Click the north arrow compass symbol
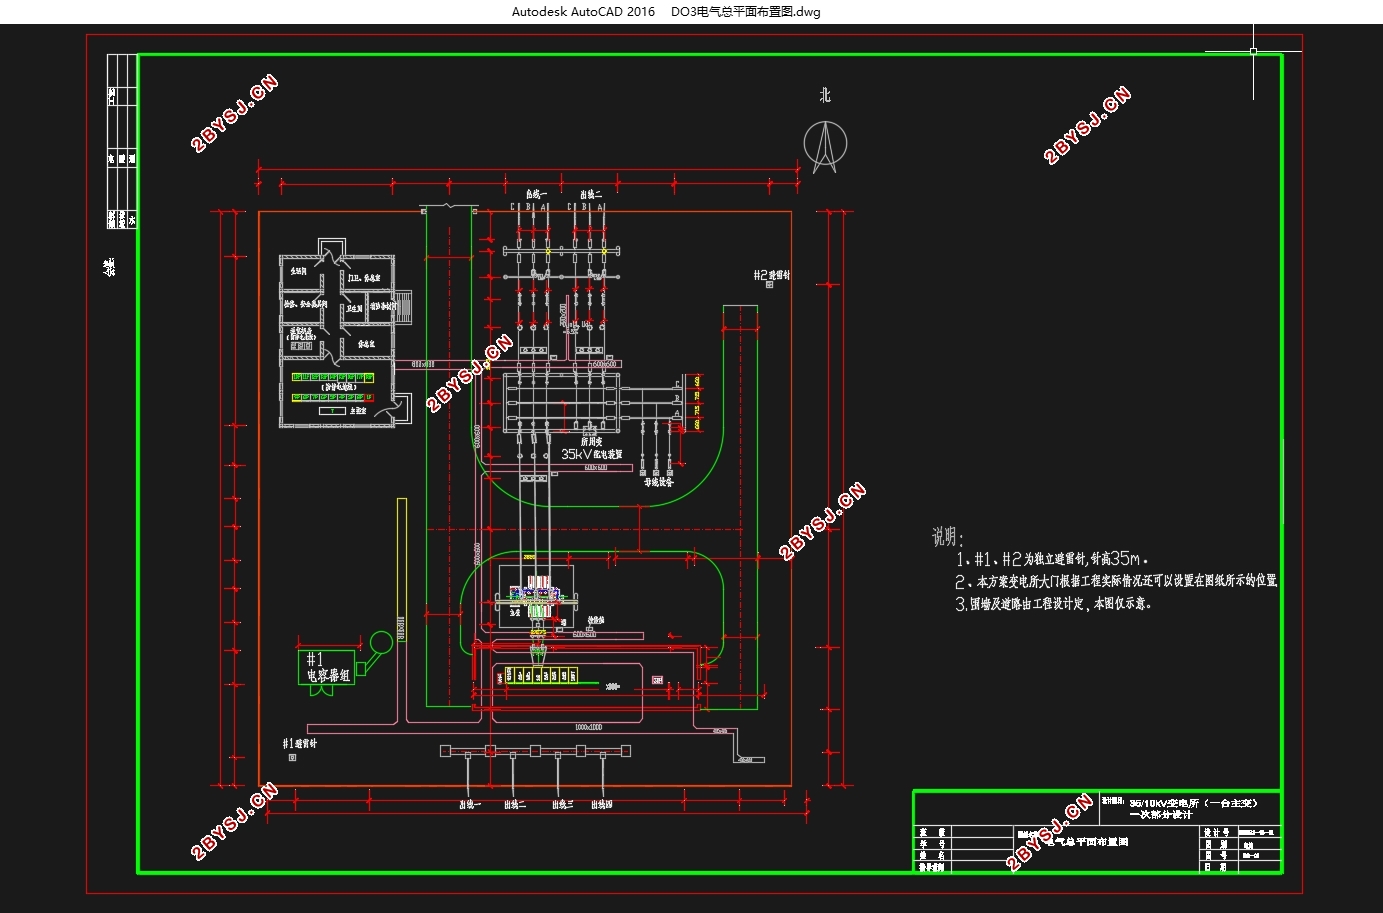Image resolution: width=1383 pixels, height=913 pixels. (825, 147)
